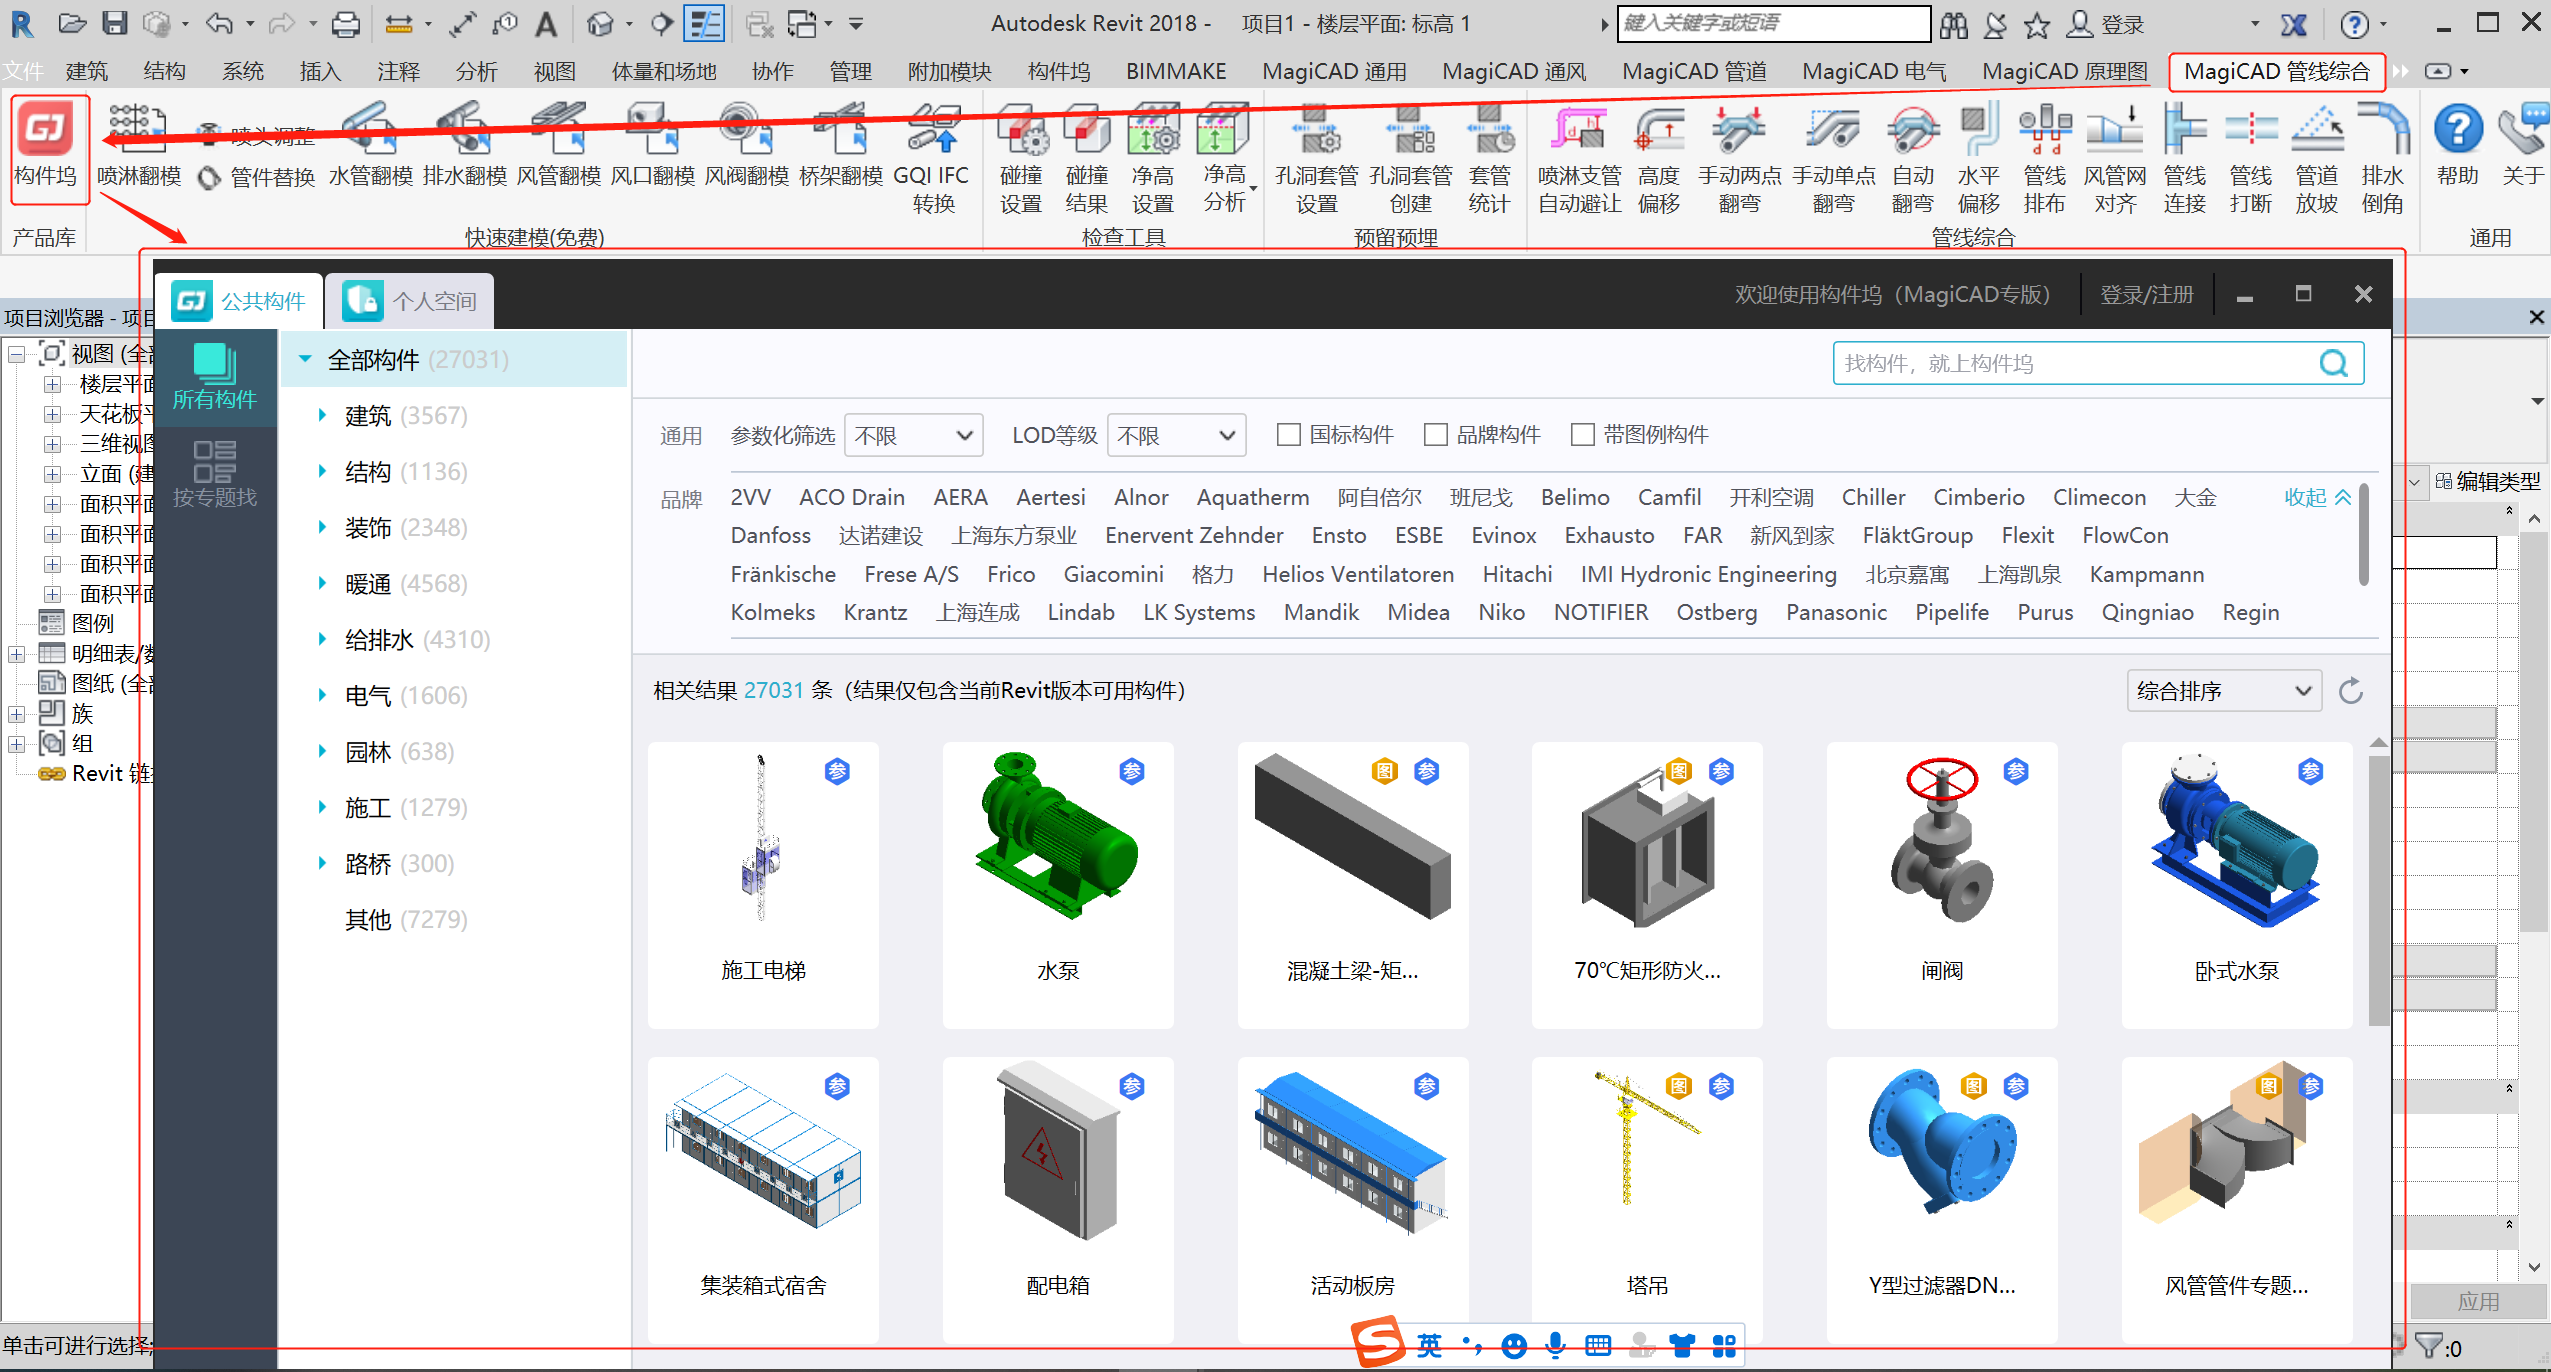This screenshot has height=1372, width=2551.
Task: Expand the 电气 category
Action: (x=322, y=695)
